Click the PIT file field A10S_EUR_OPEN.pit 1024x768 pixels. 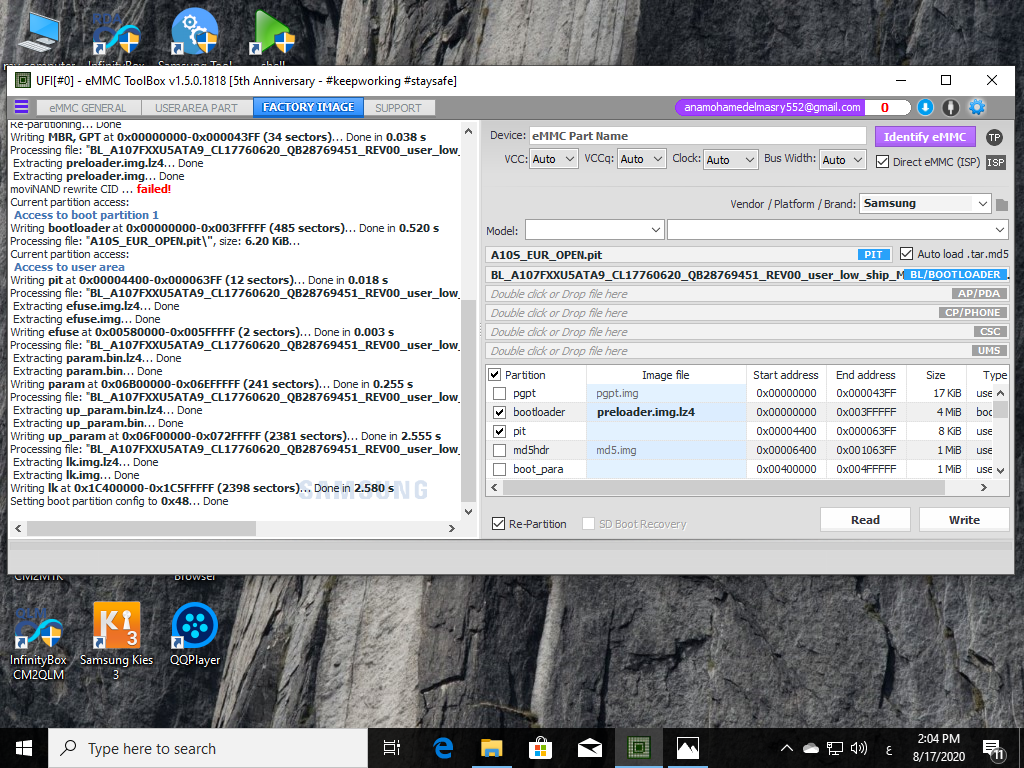689,255
